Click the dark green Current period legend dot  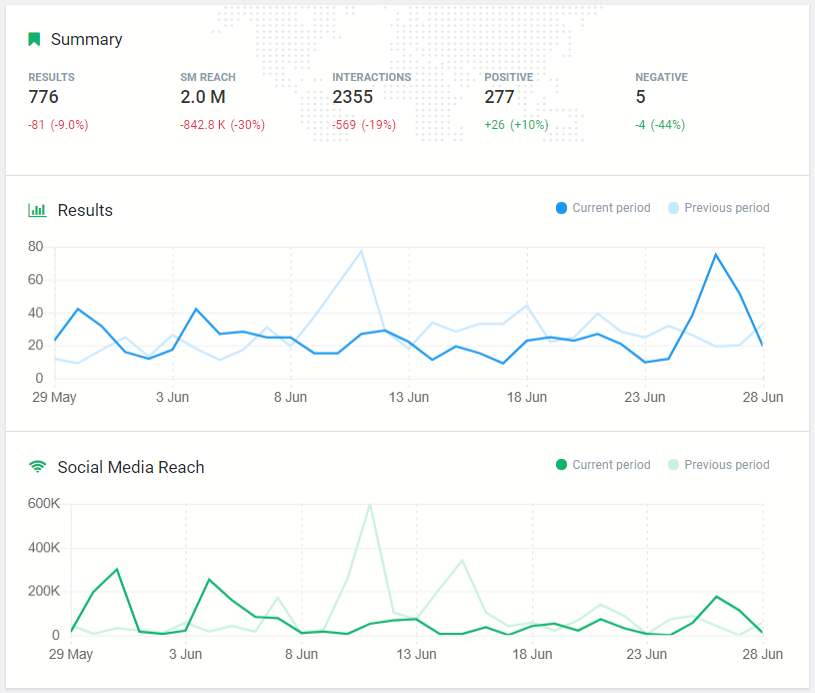pyautogui.click(x=561, y=465)
